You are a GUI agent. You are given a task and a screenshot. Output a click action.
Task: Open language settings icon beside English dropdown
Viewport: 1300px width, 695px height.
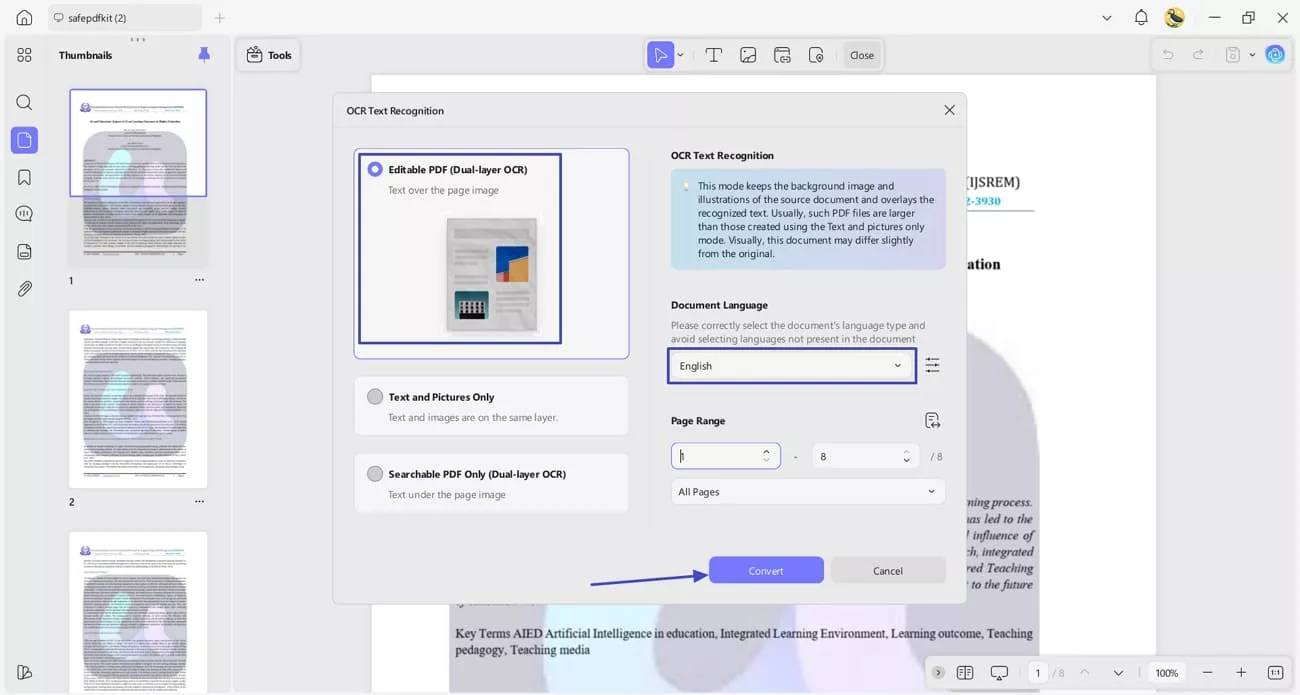(x=932, y=366)
